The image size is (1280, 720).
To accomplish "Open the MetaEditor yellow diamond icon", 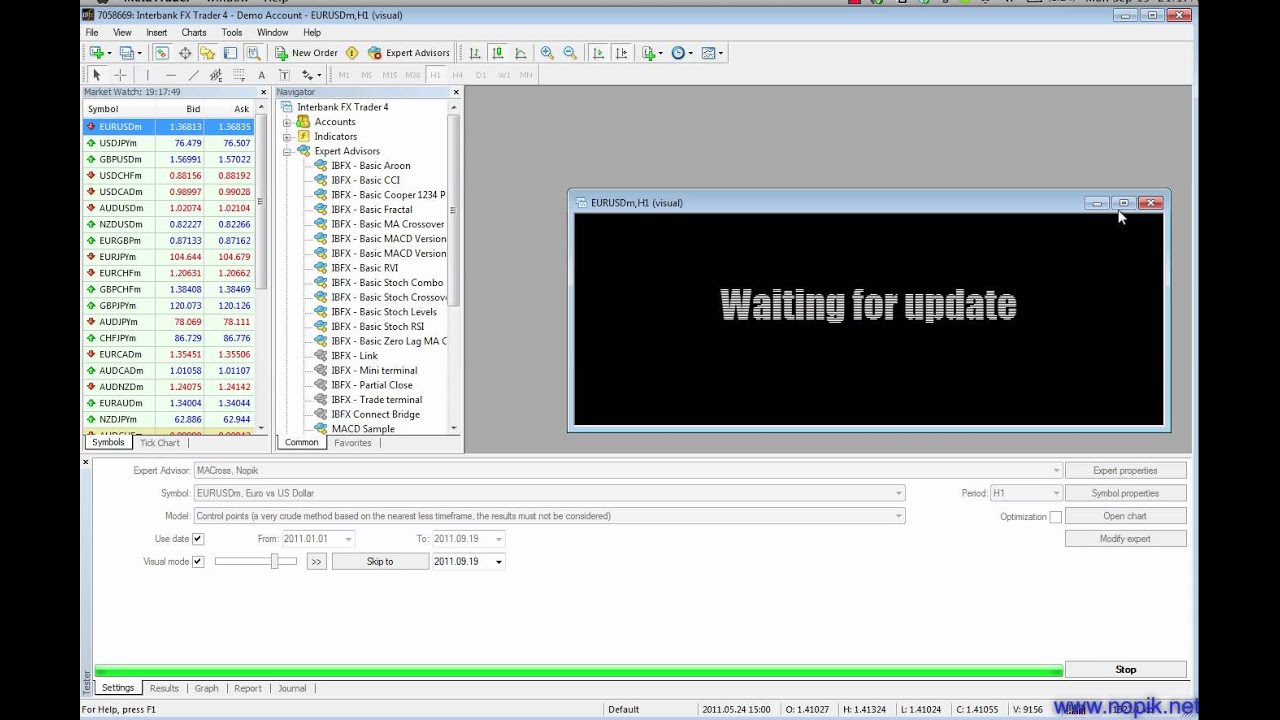I will pos(352,53).
